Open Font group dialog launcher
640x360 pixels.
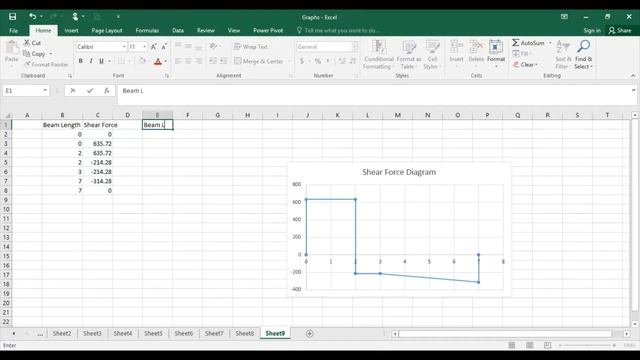[x=167, y=76]
